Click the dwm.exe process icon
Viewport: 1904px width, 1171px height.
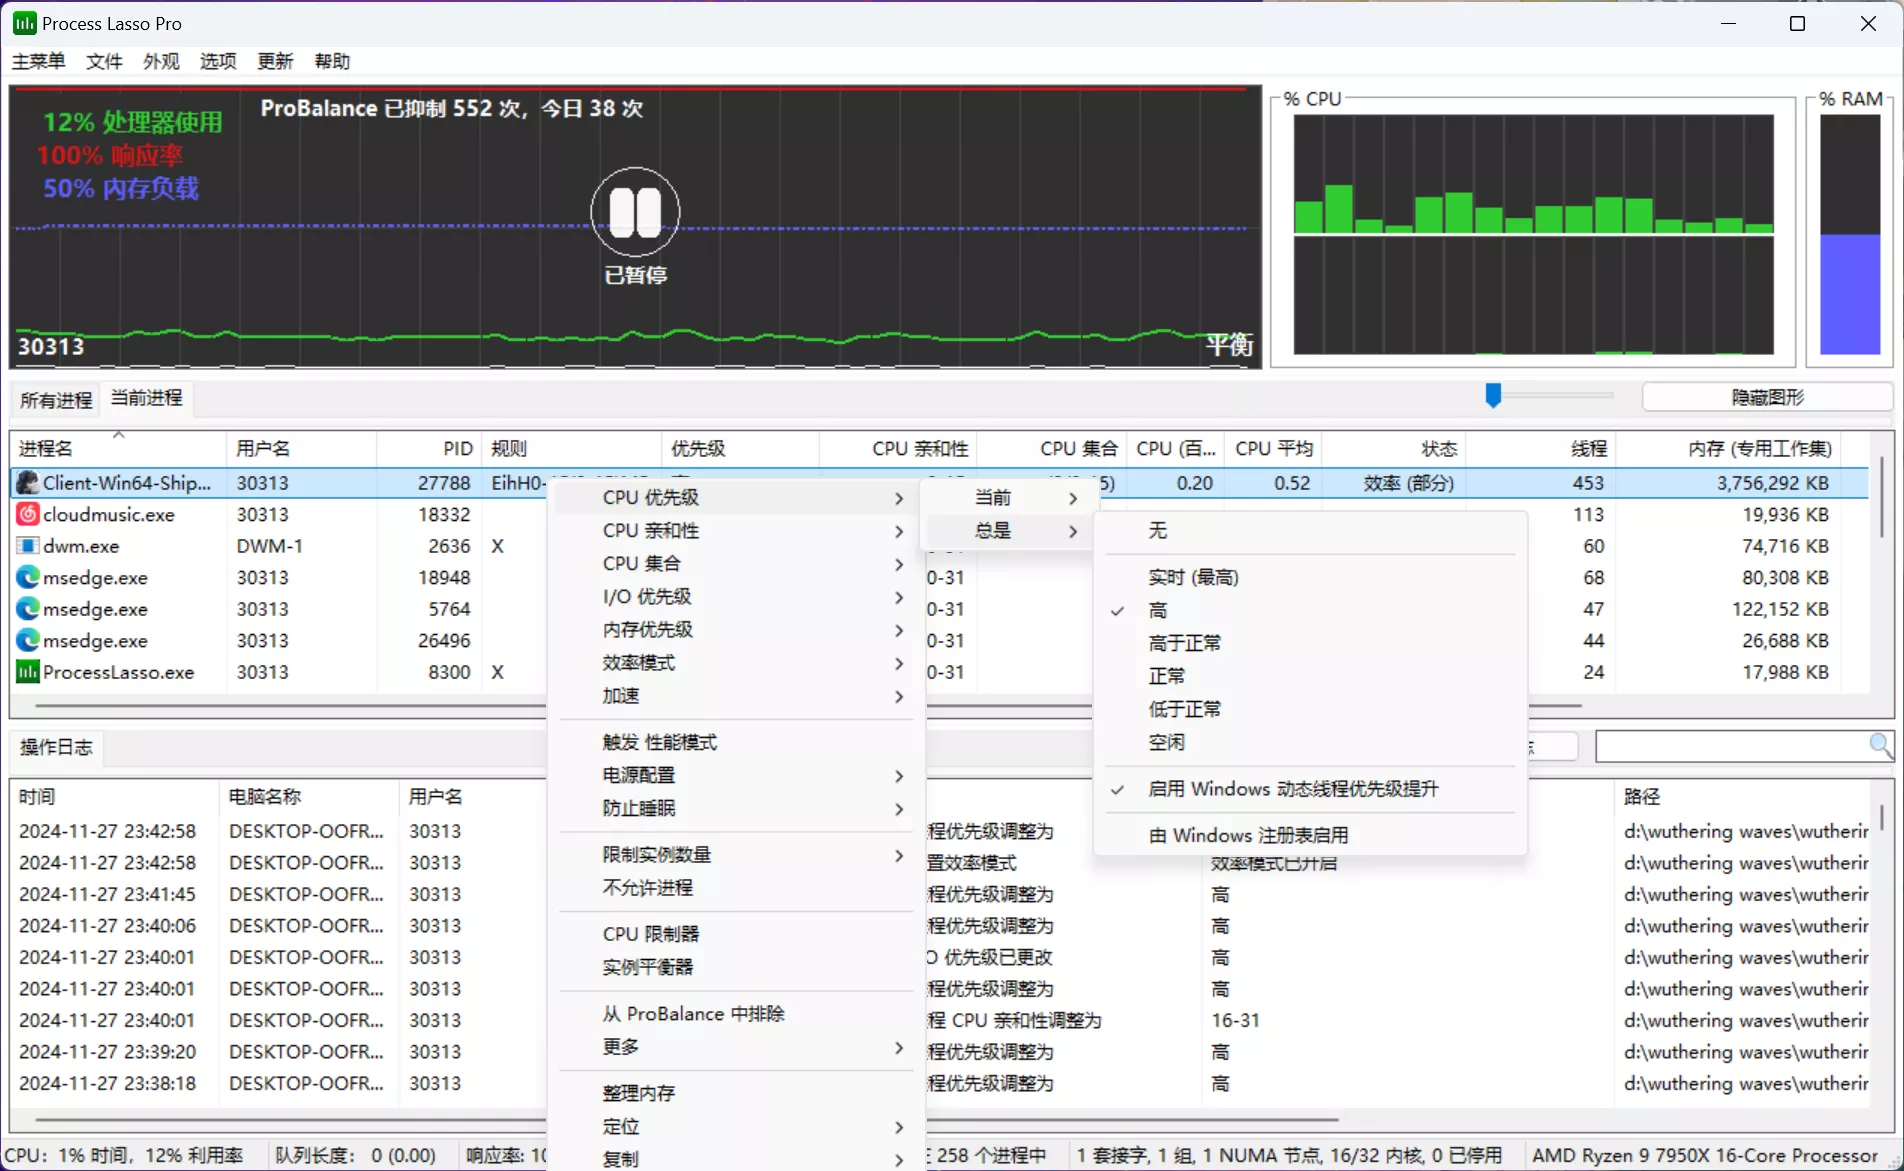27,546
